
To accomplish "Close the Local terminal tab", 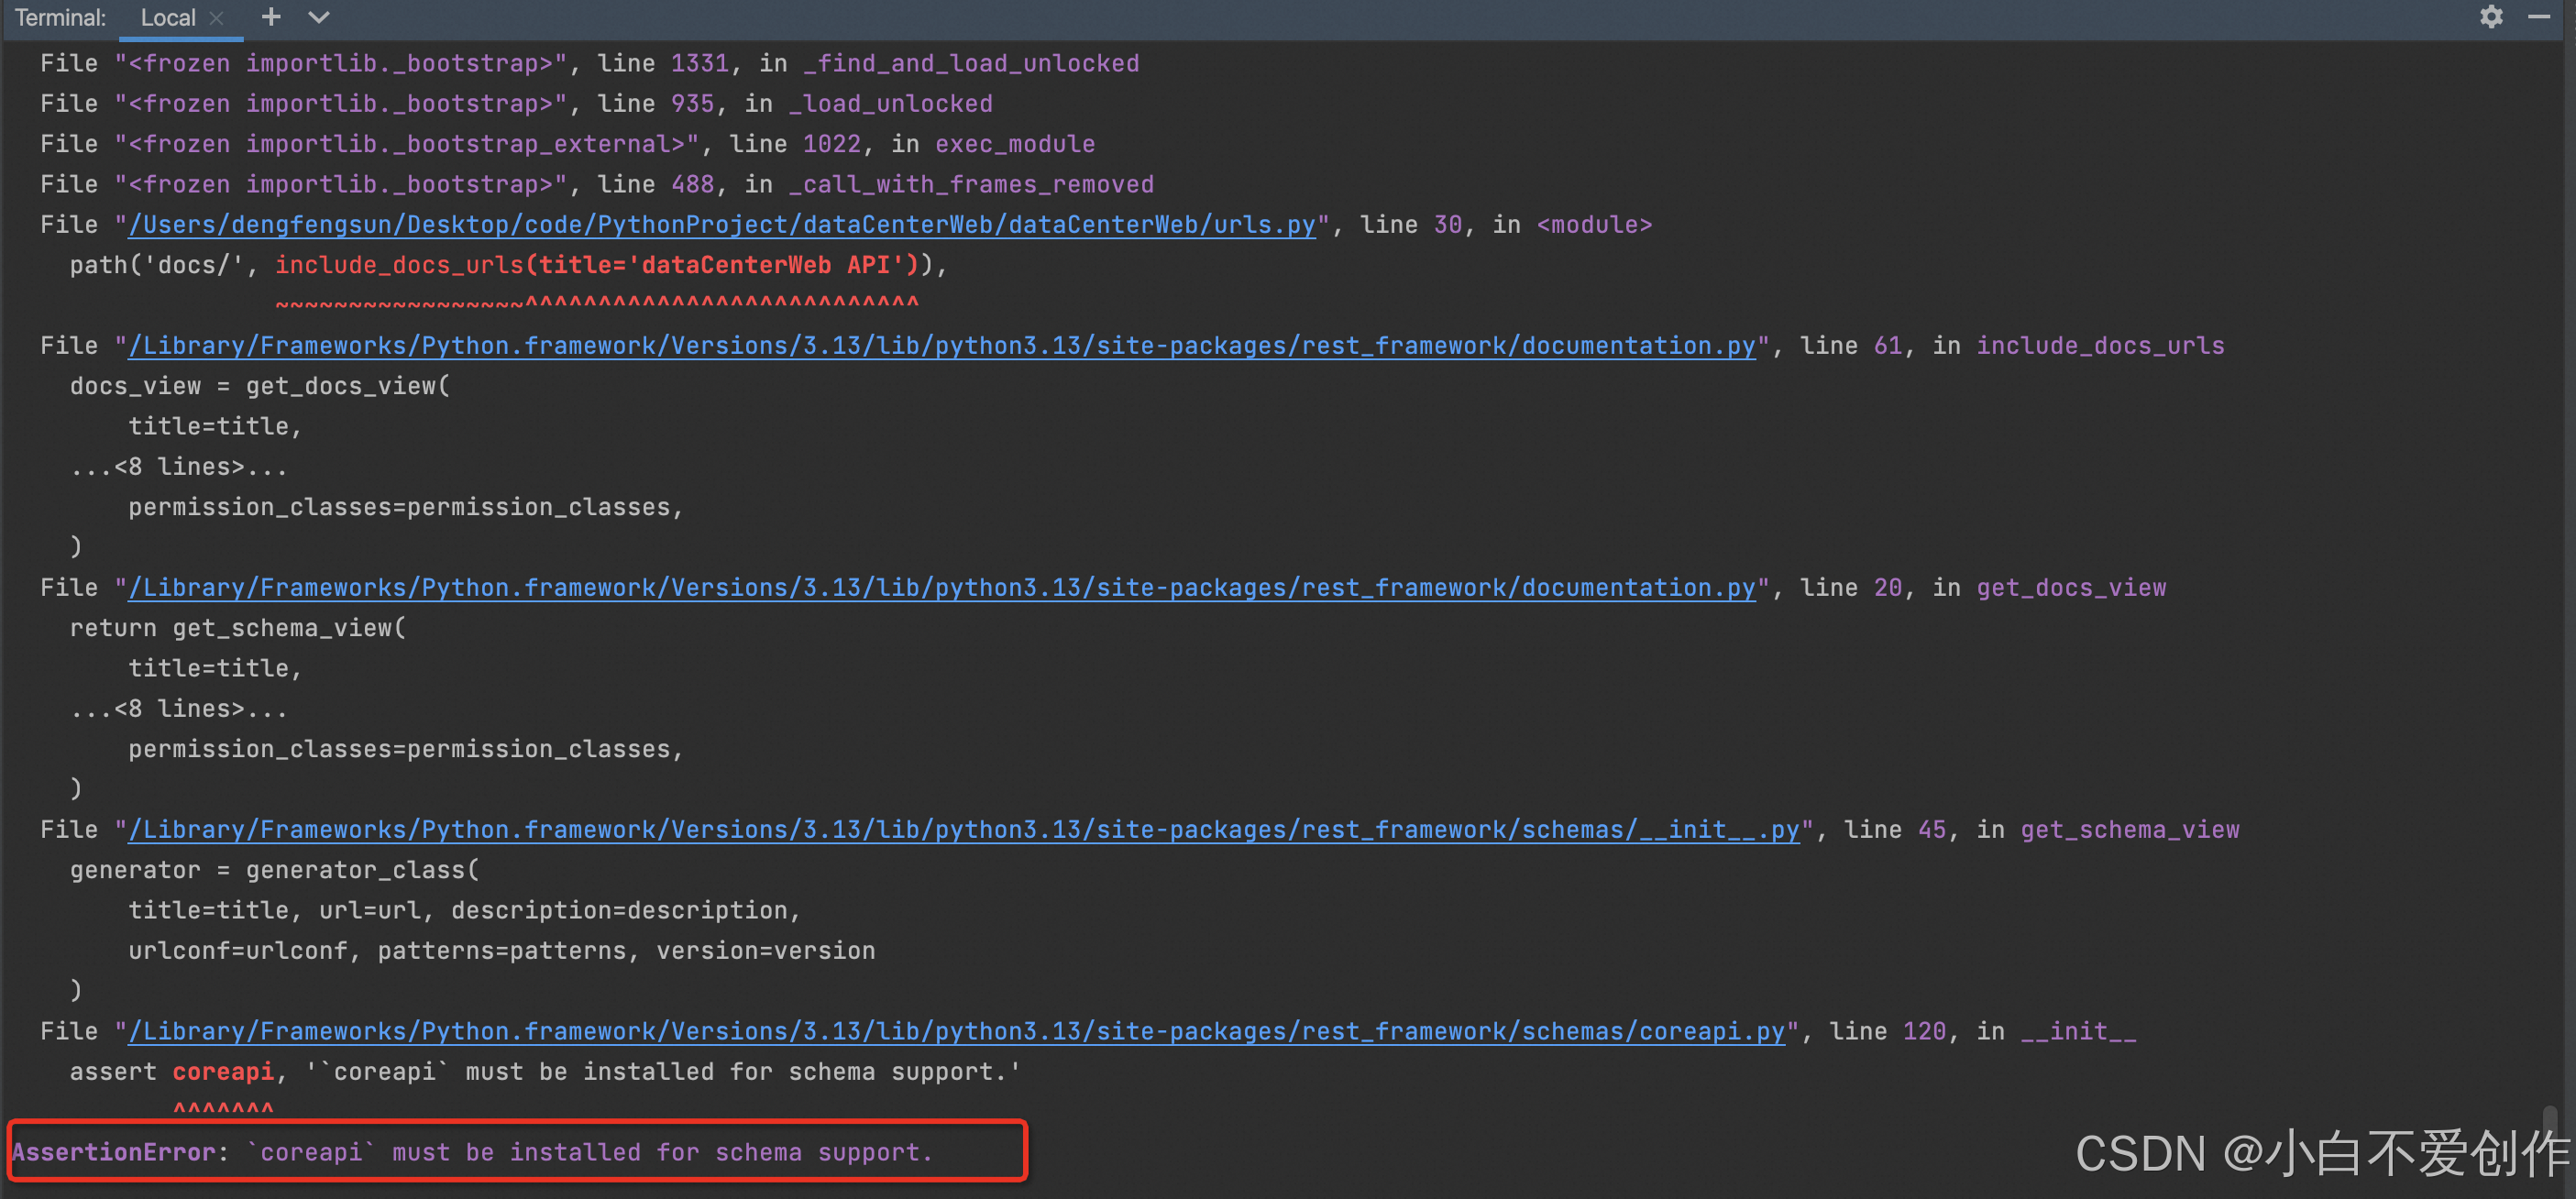I will [x=216, y=18].
